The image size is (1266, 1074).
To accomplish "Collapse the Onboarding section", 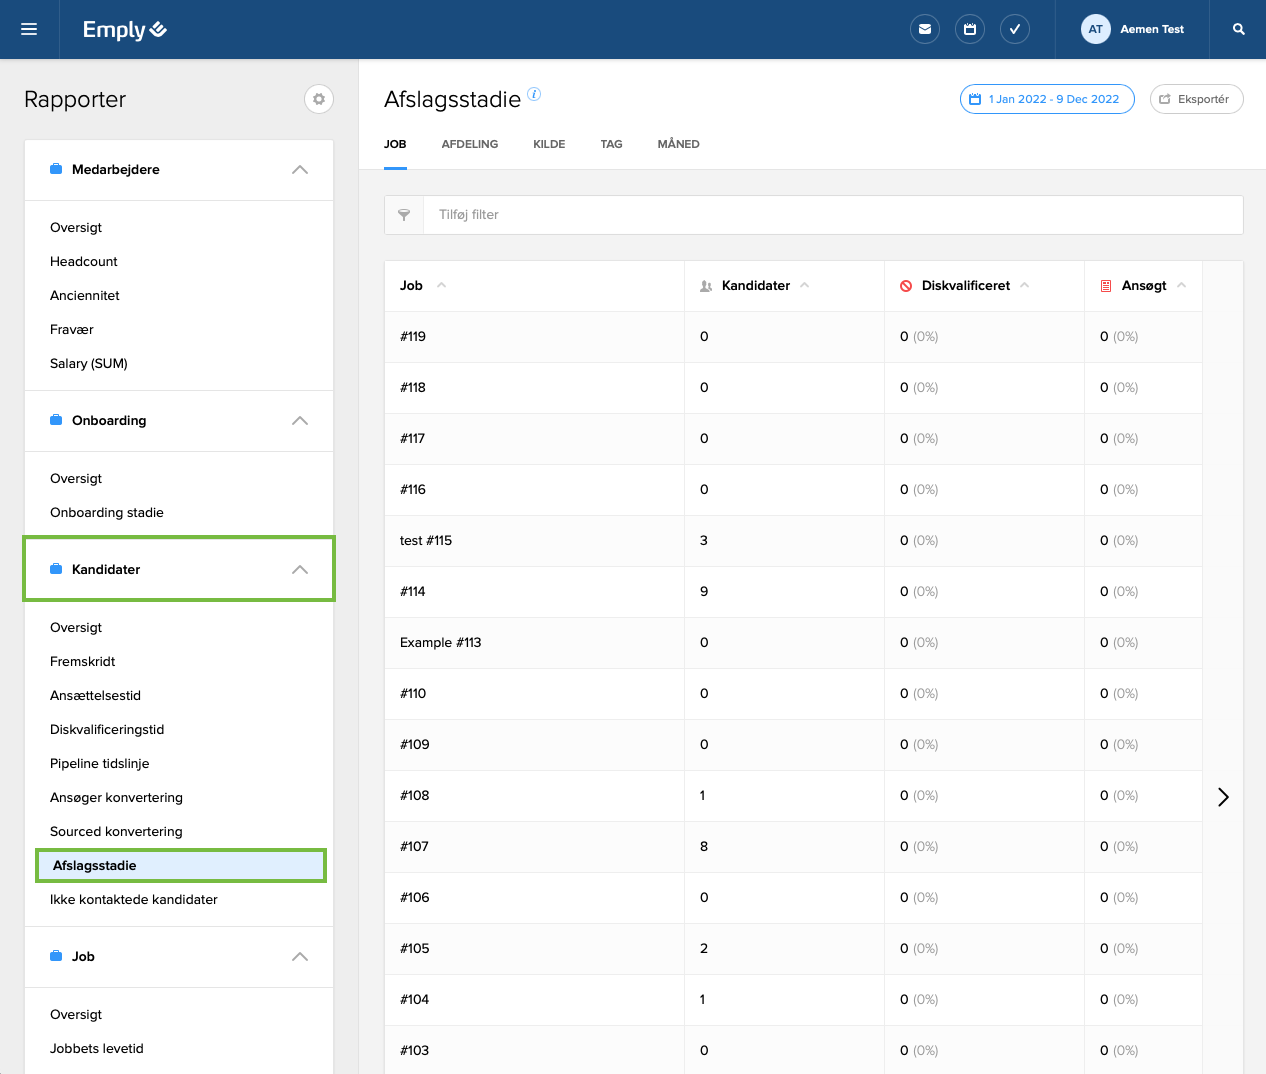I will click(299, 421).
